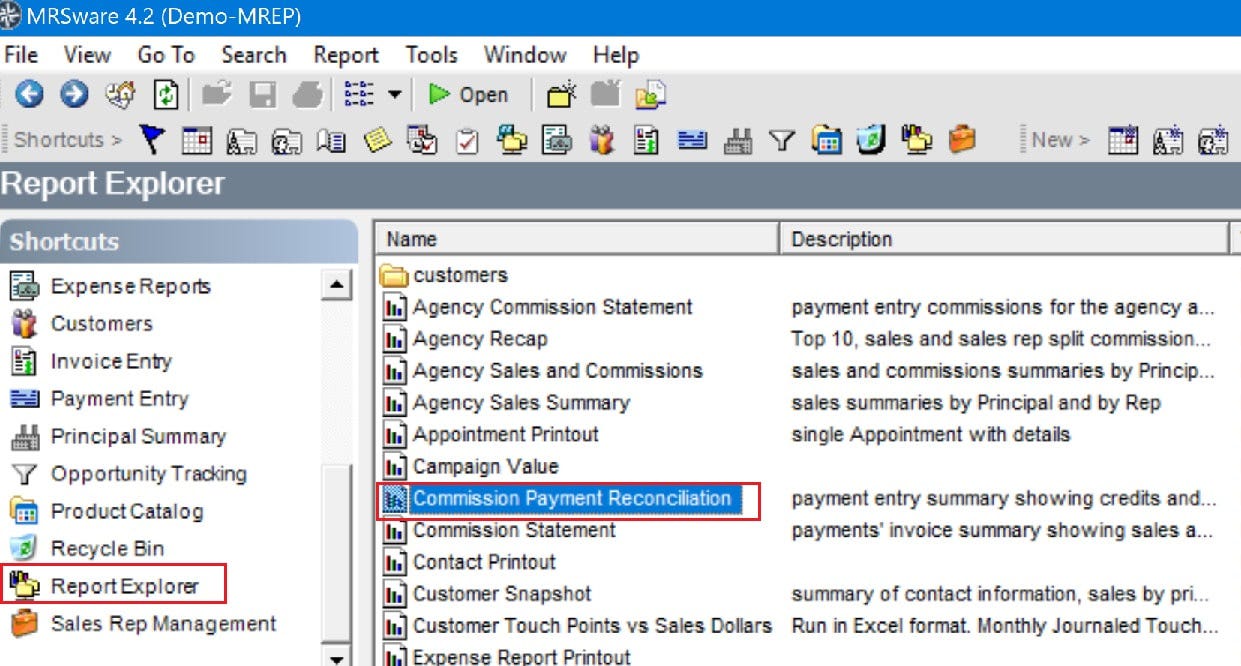Open the View menu
The image size is (1241, 666).
coord(88,55)
